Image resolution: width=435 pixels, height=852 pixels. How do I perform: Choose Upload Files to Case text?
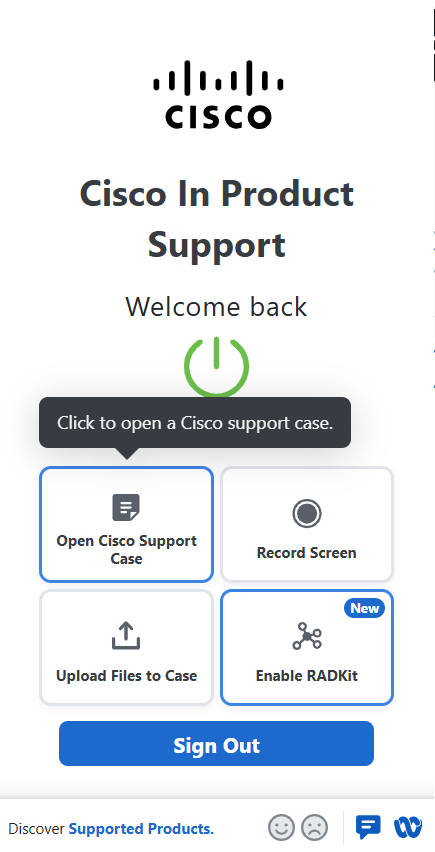point(127,676)
